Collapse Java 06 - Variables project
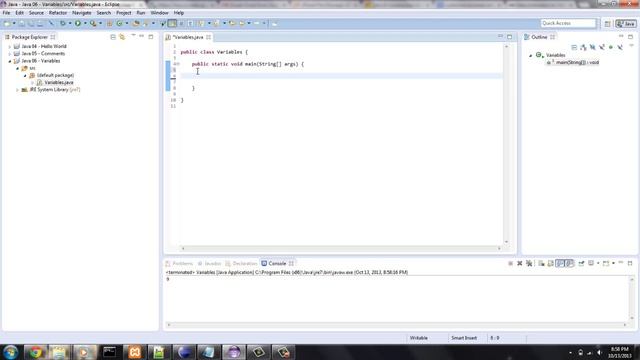The width and height of the screenshot is (640, 360). coord(10,61)
